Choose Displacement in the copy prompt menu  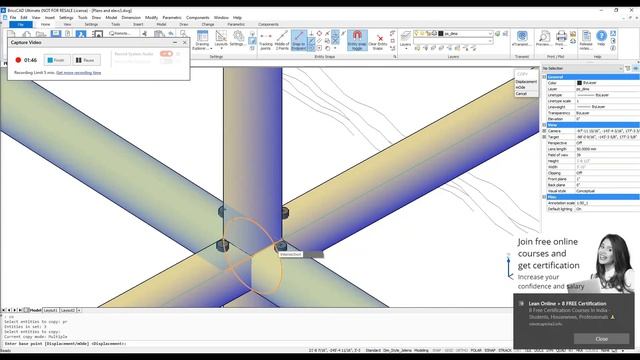point(526,82)
